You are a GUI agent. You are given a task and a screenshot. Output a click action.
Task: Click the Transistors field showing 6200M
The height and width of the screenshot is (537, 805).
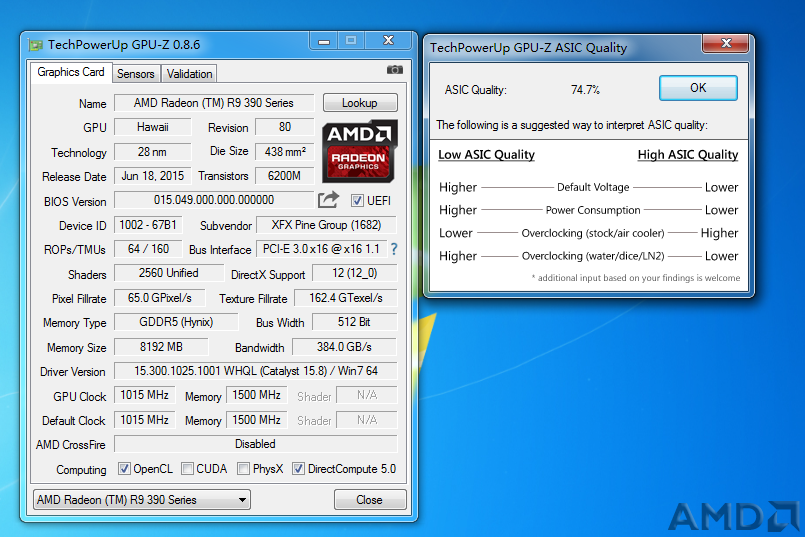[284, 176]
